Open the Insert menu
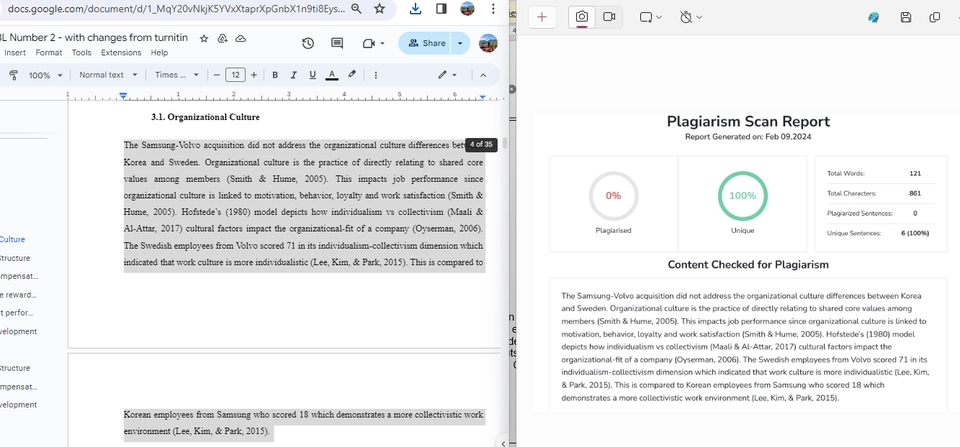The image size is (960, 447). (x=15, y=53)
